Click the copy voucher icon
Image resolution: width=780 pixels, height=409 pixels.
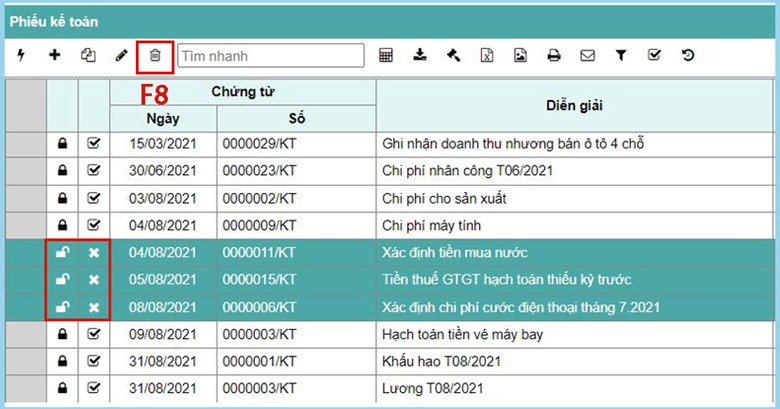pyautogui.click(x=87, y=56)
